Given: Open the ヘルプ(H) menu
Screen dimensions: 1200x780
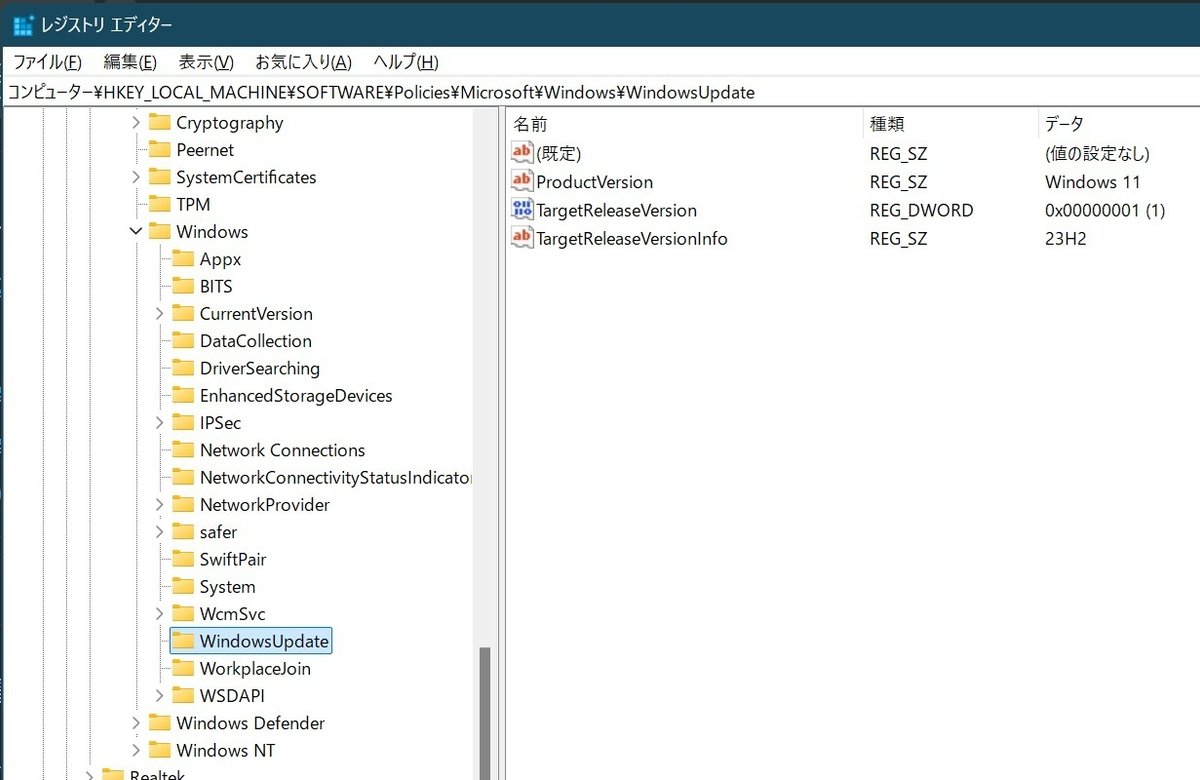Looking at the screenshot, I should pos(405,62).
